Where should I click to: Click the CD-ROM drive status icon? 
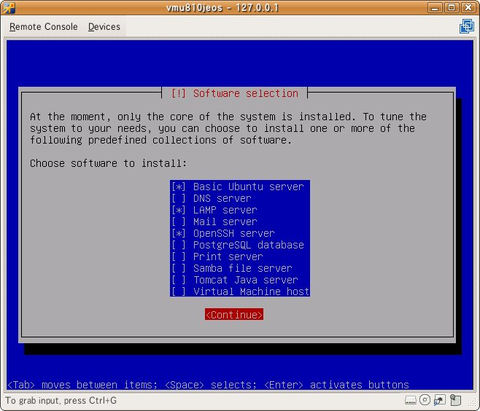(x=425, y=400)
